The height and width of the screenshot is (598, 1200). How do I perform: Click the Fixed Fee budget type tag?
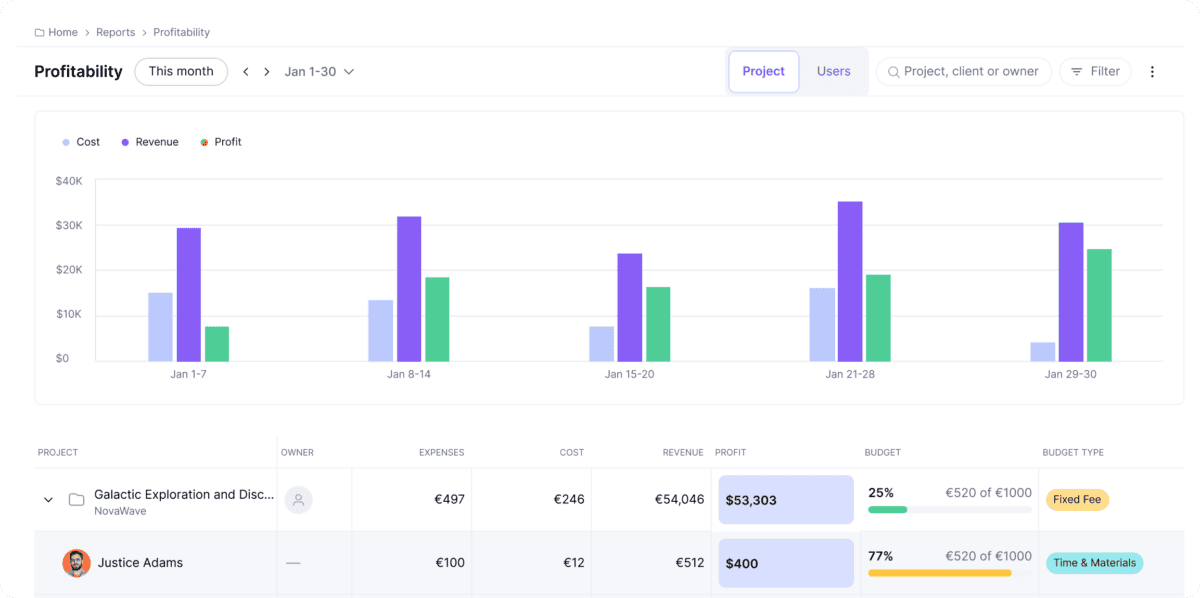click(1077, 499)
